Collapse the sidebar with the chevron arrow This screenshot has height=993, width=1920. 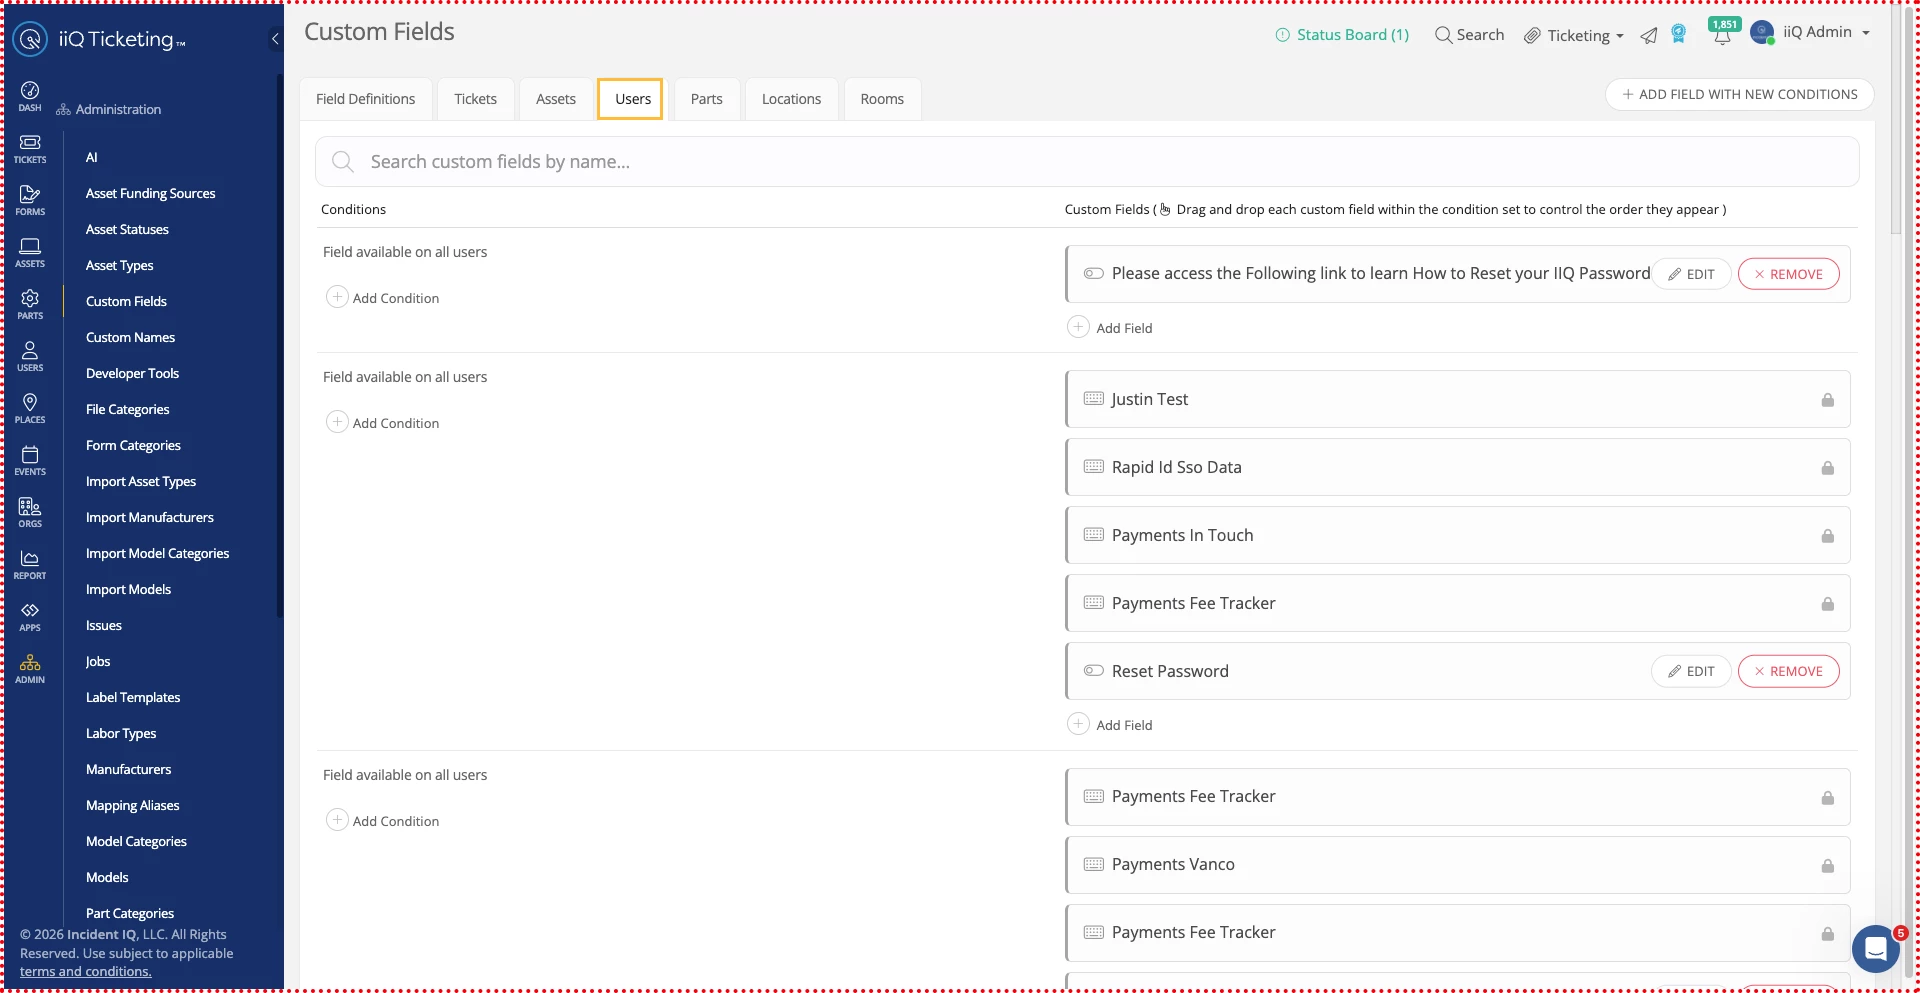pos(275,39)
